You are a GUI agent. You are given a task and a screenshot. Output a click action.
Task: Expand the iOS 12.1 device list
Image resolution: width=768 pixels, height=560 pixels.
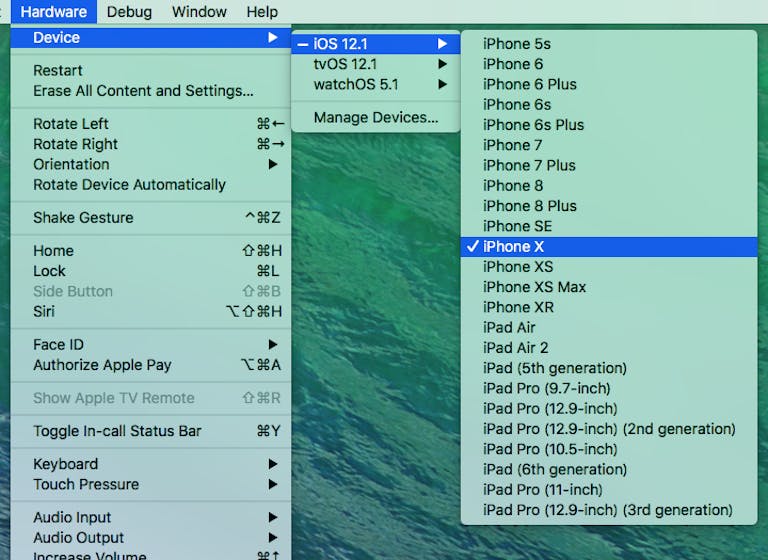pos(376,44)
